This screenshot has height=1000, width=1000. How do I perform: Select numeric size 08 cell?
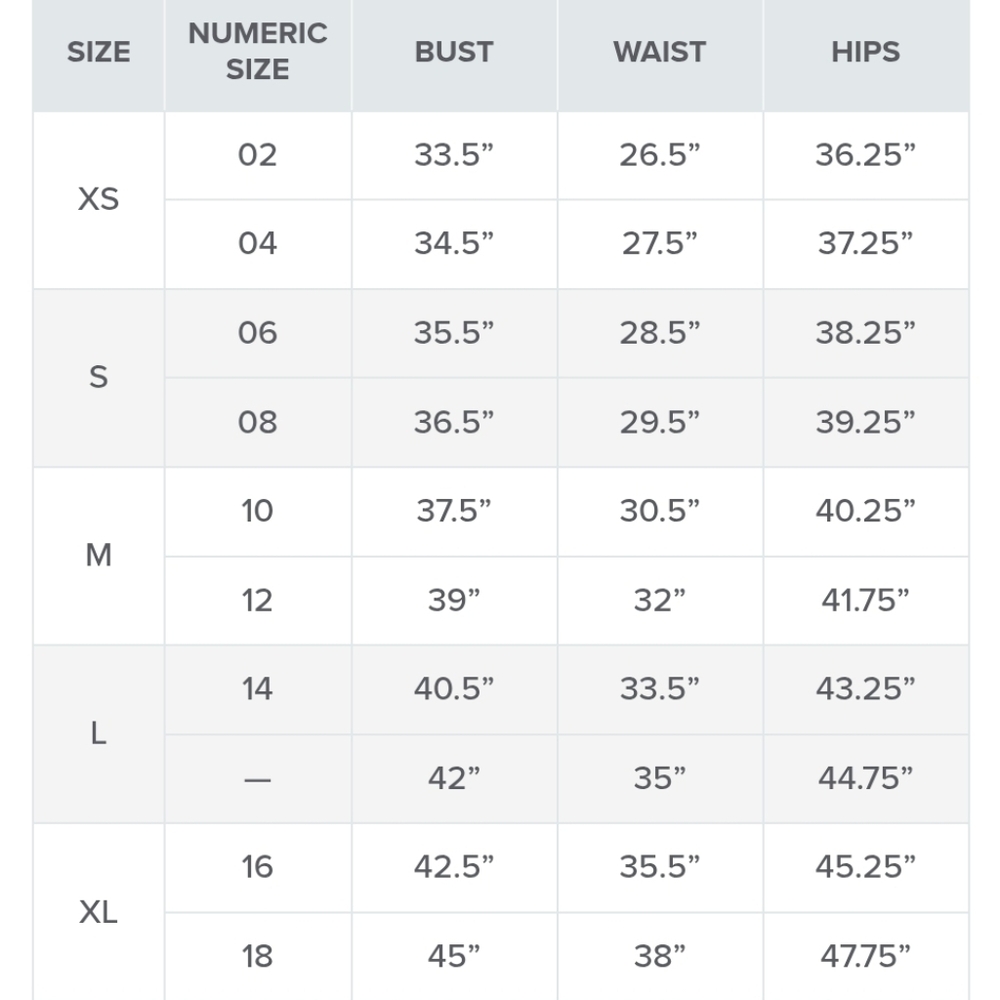pyautogui.click(x=258, y=422)
